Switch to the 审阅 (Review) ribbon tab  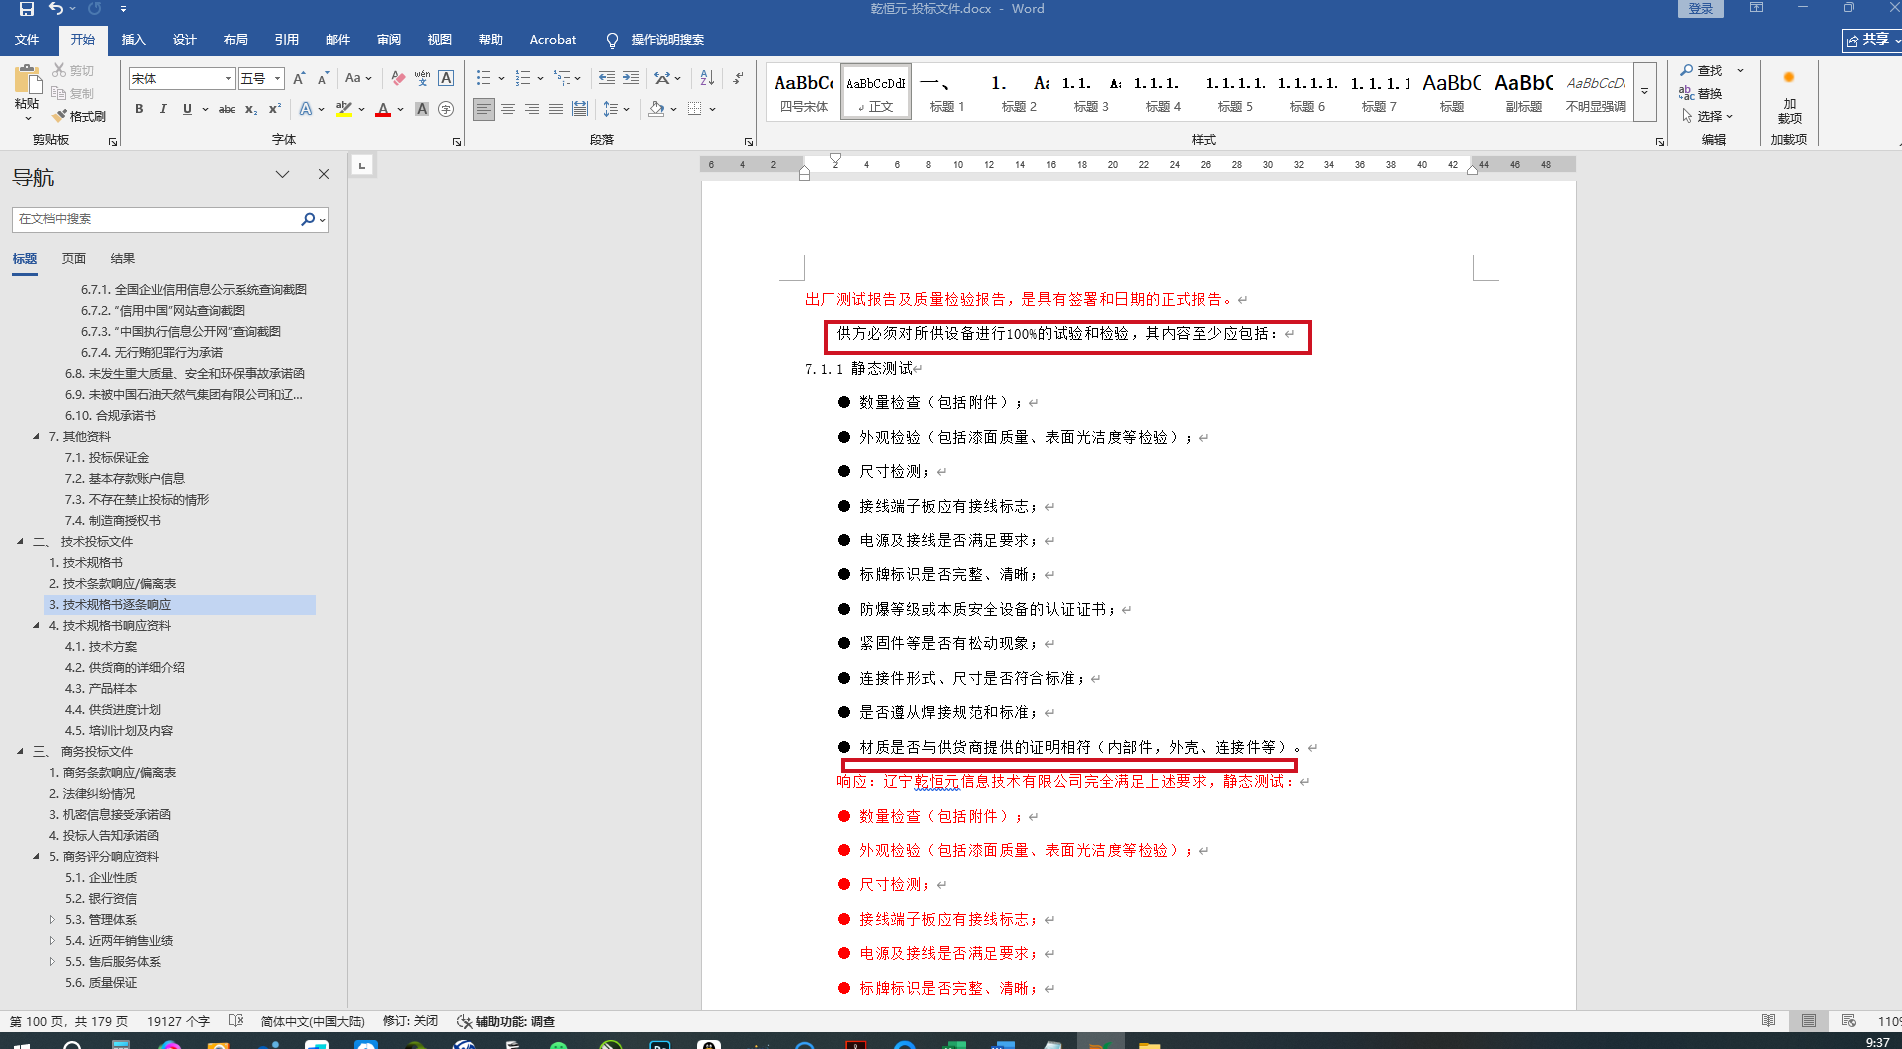pyautogui.click(x=389, y=40)
